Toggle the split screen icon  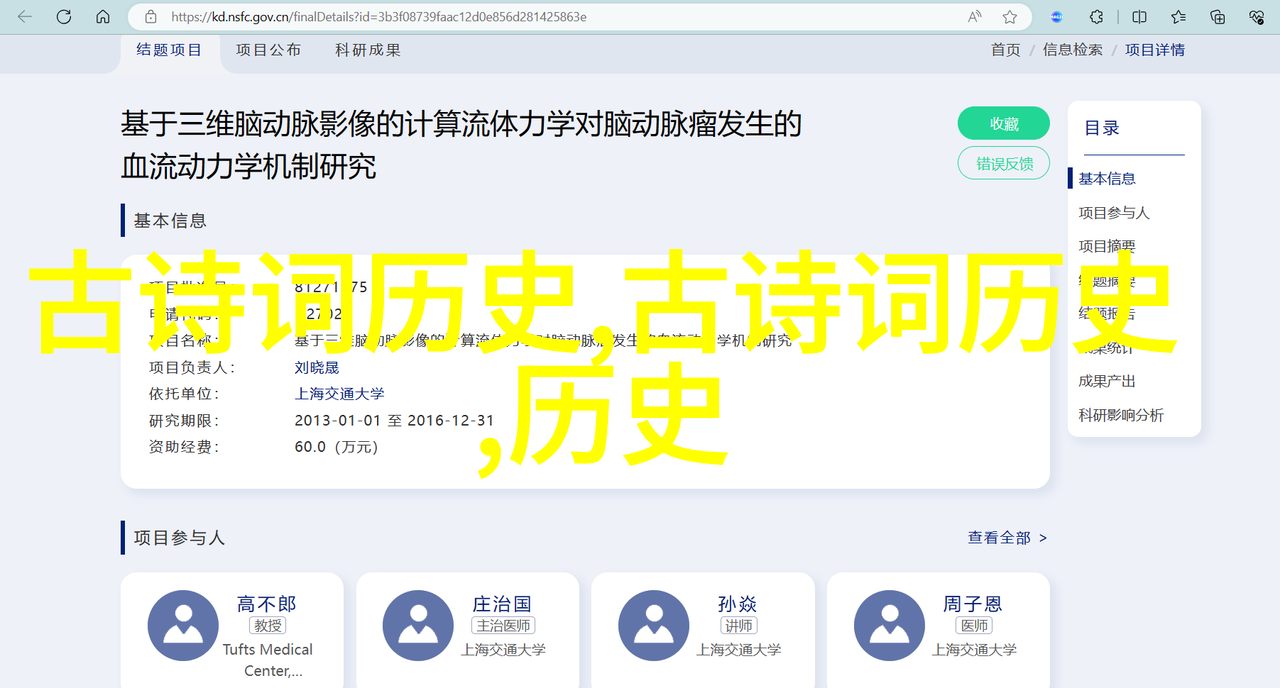pos(1139,17)
